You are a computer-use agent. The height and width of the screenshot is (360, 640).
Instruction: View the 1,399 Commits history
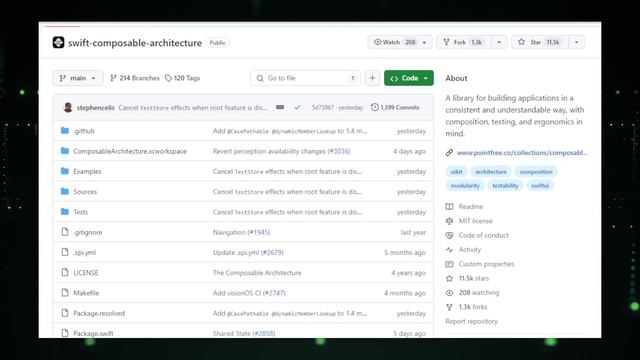tap(395, 107)
